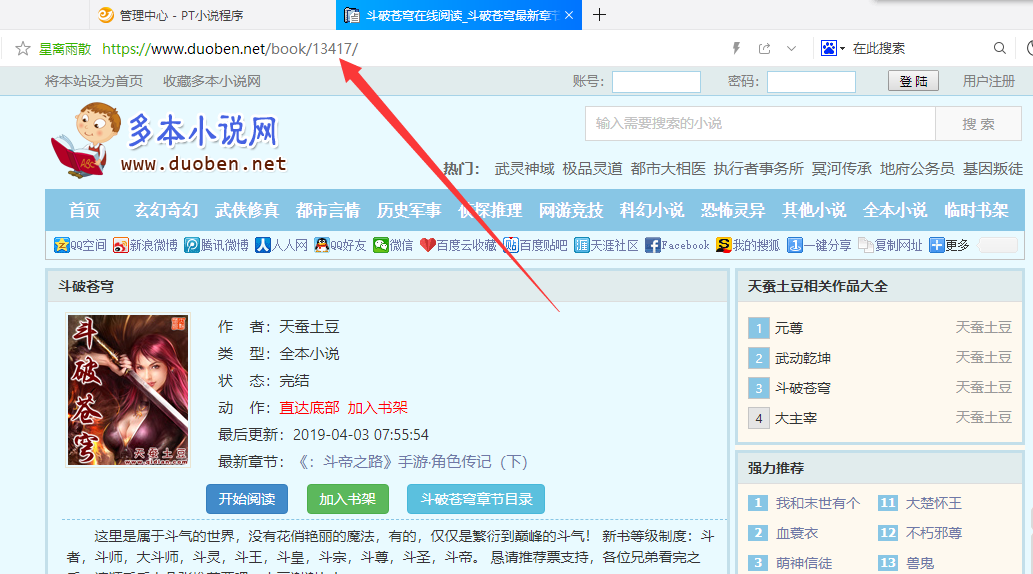Screen dimensions: 1033x574
Task: Click the bookmark star icon in address bar
Action: pos(22,49)
